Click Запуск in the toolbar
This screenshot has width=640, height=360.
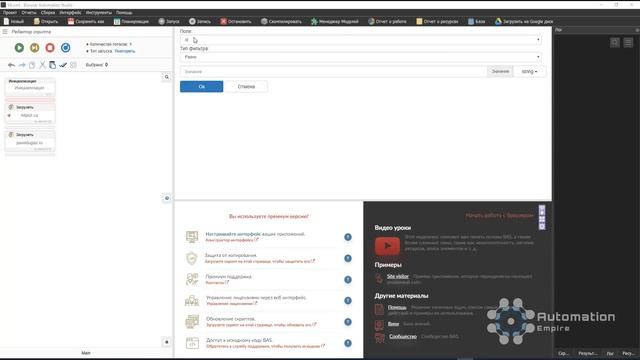tap(169, 21)
